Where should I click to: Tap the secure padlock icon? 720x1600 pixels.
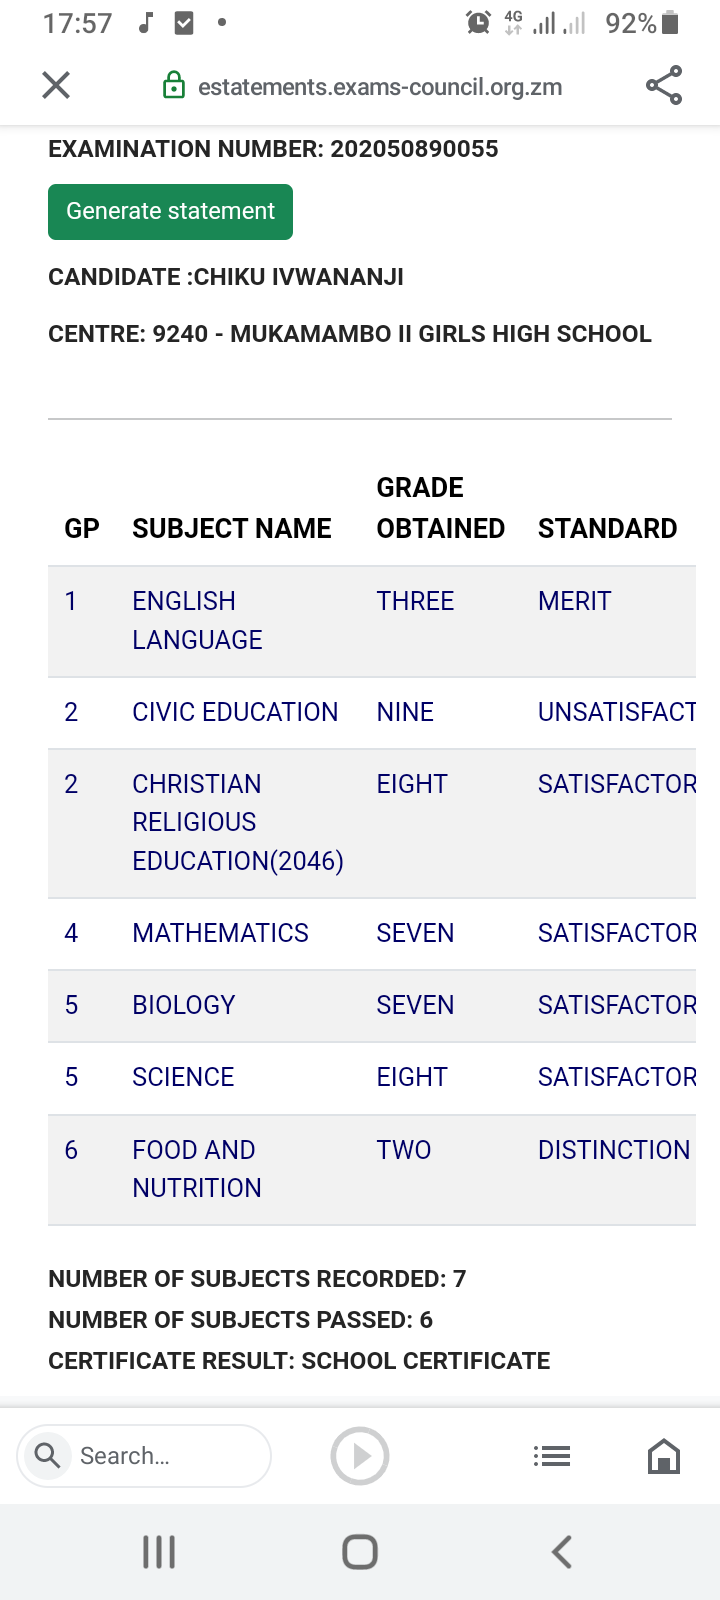(x=174, y=86)
